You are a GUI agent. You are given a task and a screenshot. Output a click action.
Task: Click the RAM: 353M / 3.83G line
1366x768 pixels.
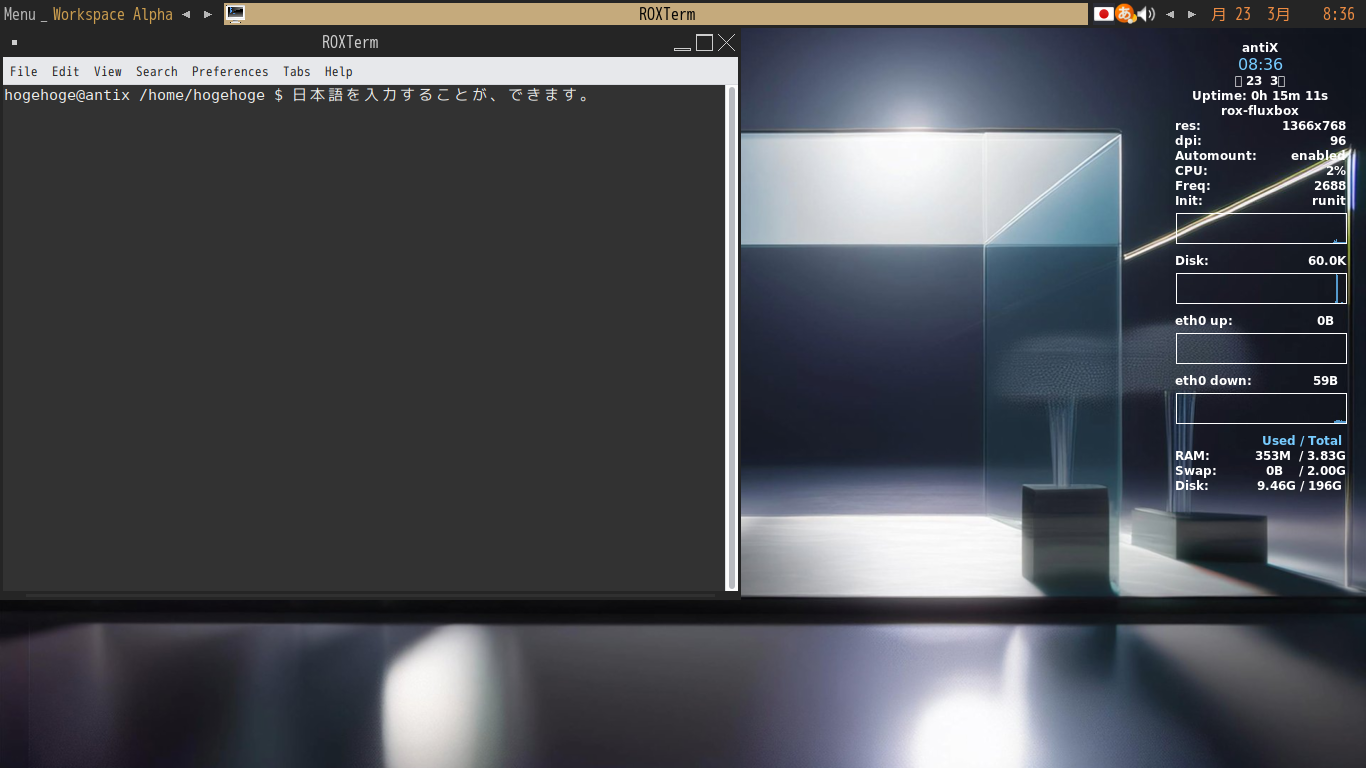click(x=1260, y=456)
